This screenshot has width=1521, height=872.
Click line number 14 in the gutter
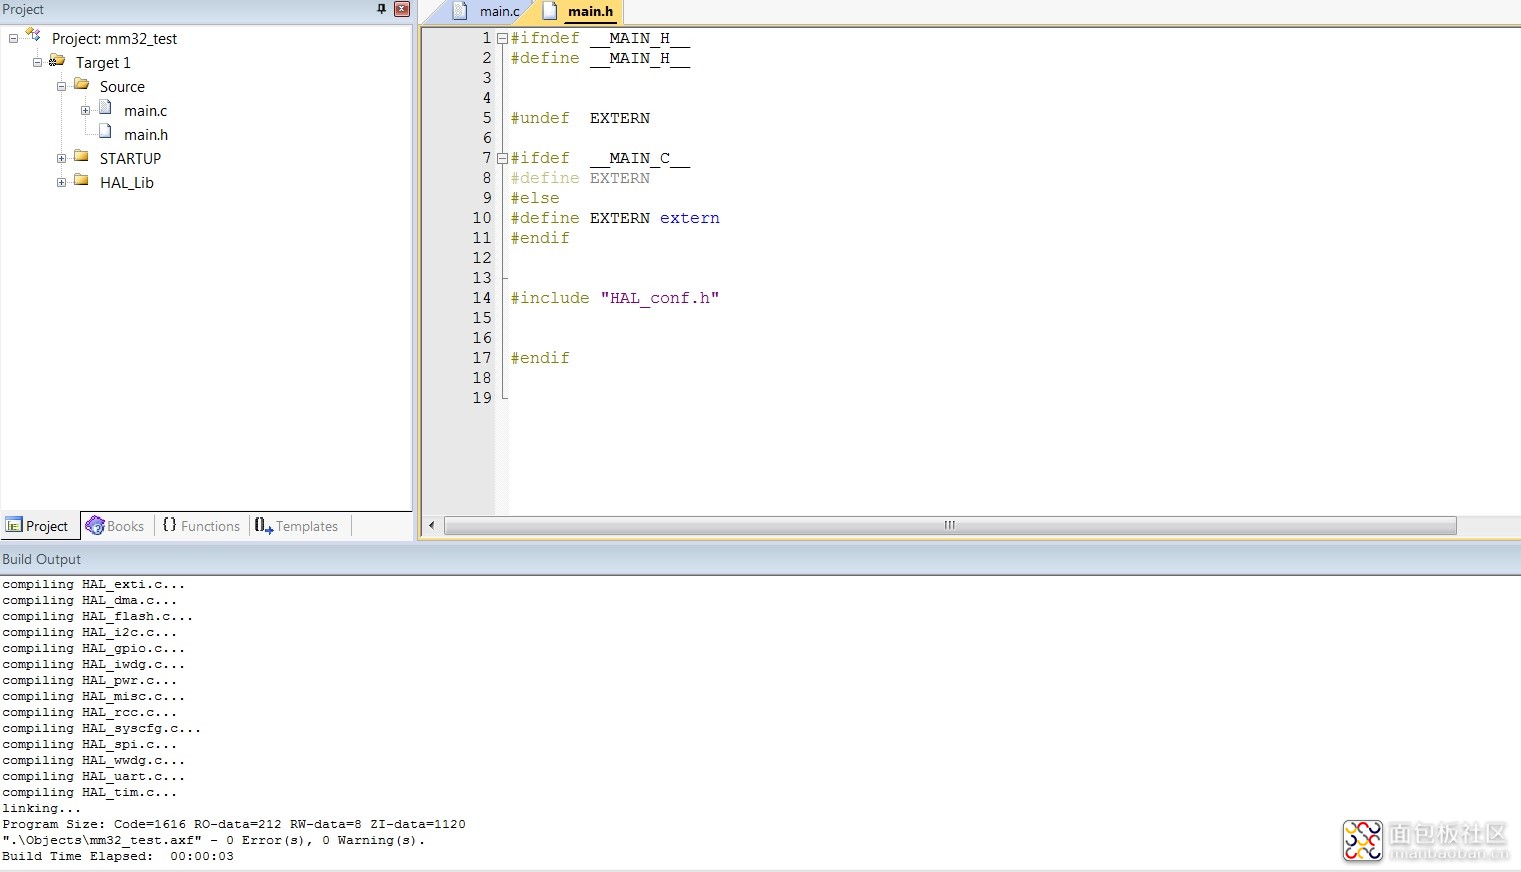(x=482, y=298)
